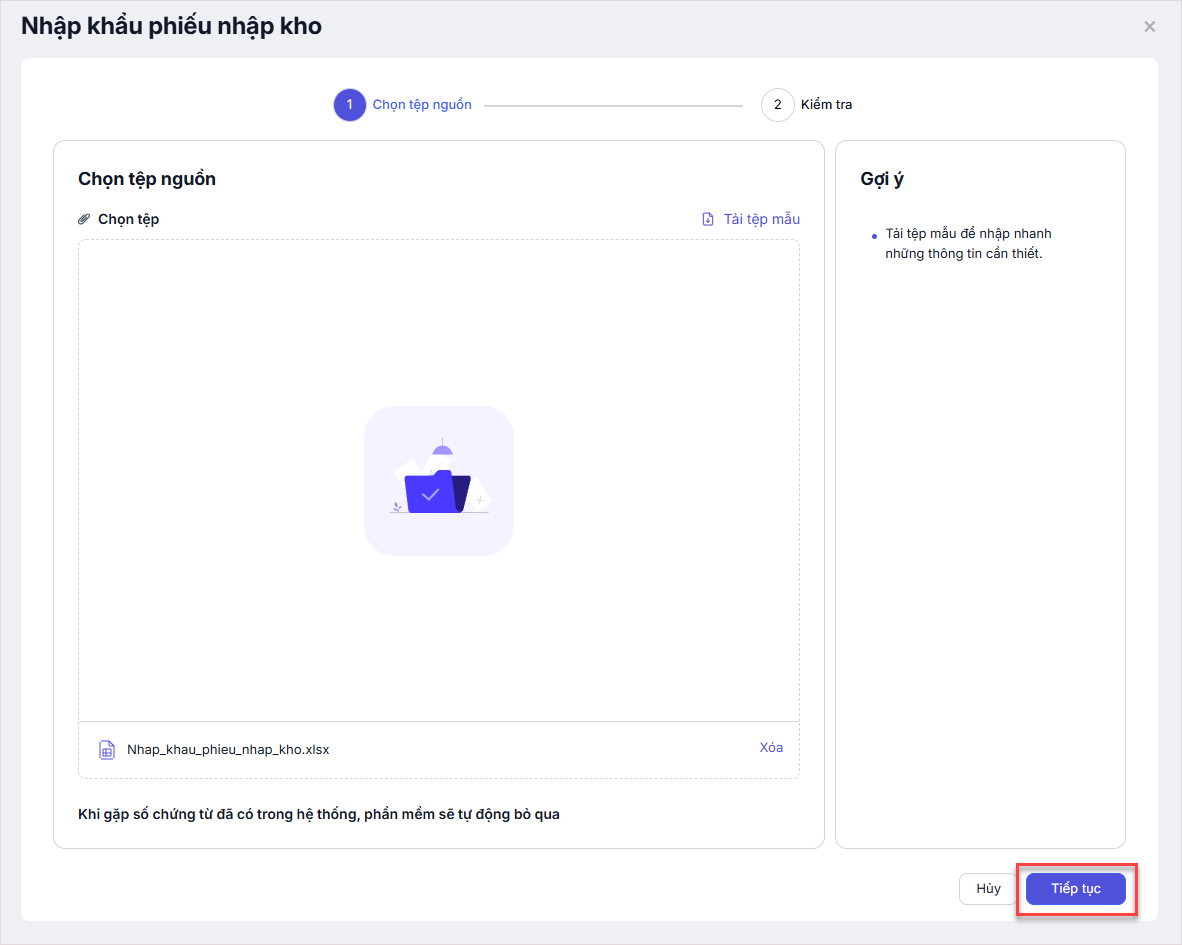
Task: Click the download icon next to Tải tệp mẫu
Action: pos(708,219)
